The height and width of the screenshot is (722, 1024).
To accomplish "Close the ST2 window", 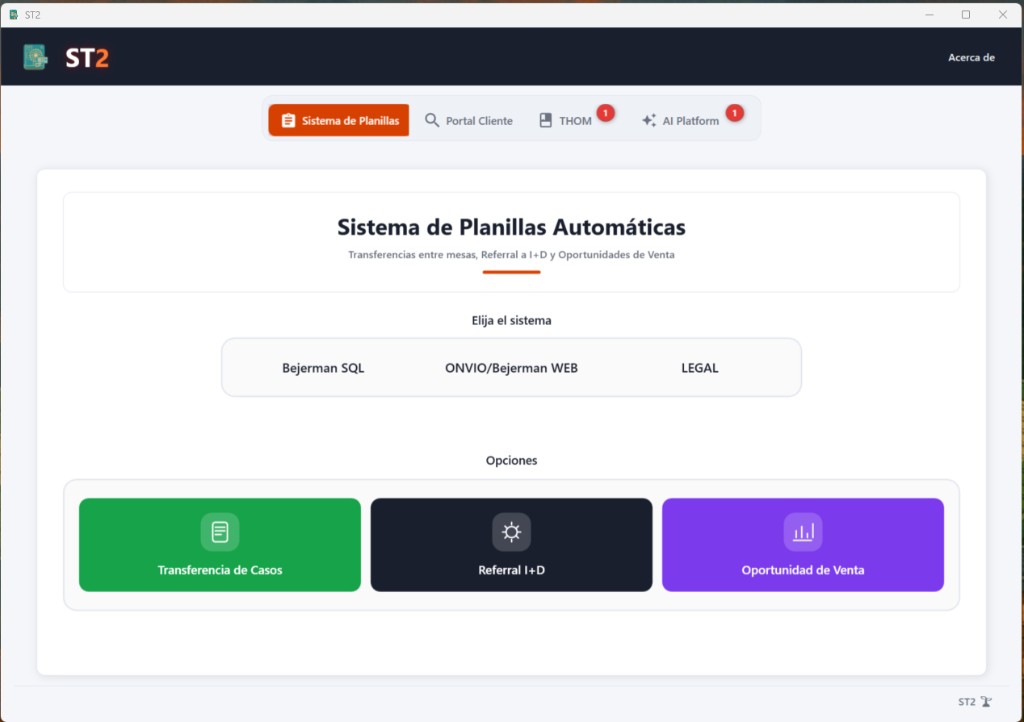I will pyautogui.click(x=1002, y=14).
